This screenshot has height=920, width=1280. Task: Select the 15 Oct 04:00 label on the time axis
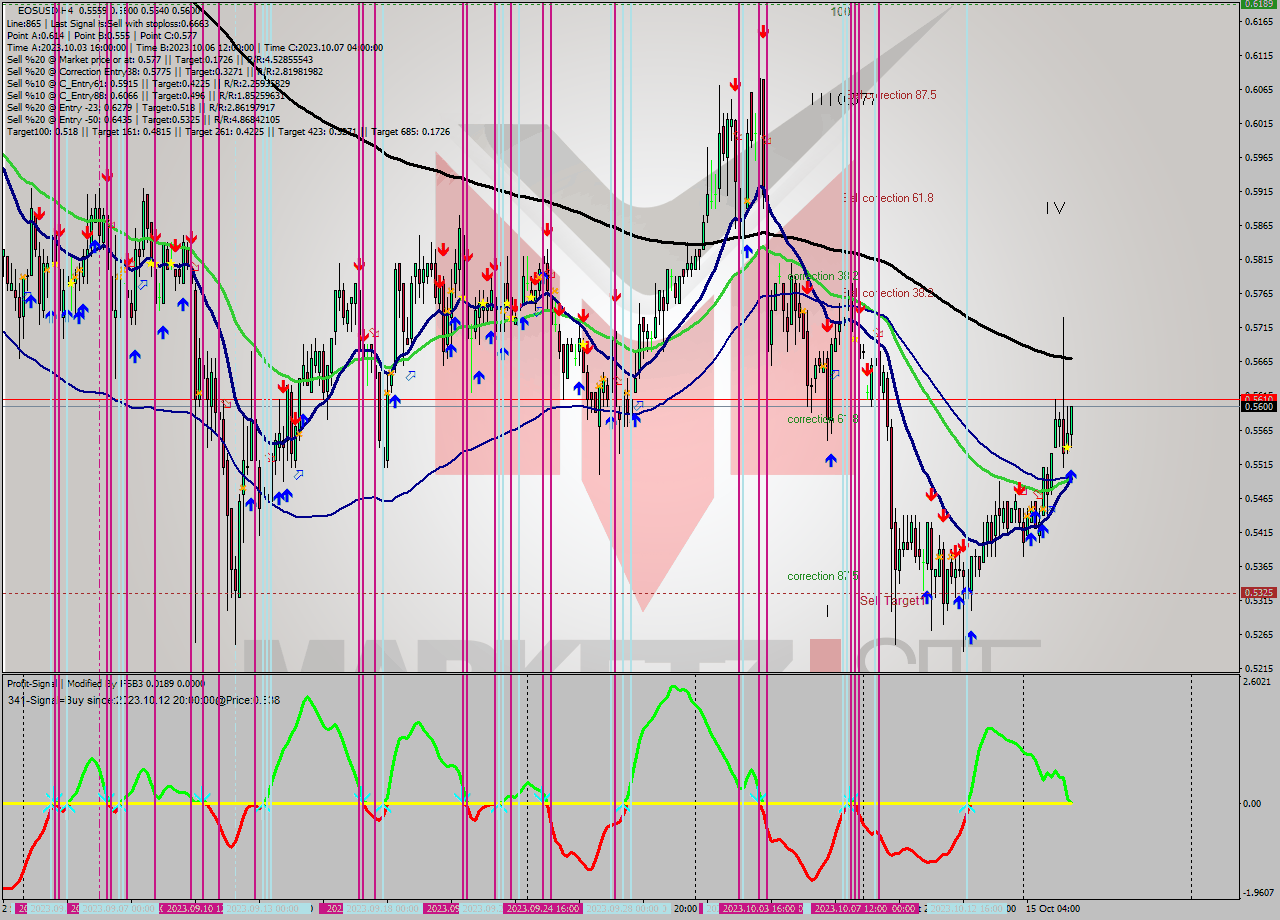pos(1052,909)
